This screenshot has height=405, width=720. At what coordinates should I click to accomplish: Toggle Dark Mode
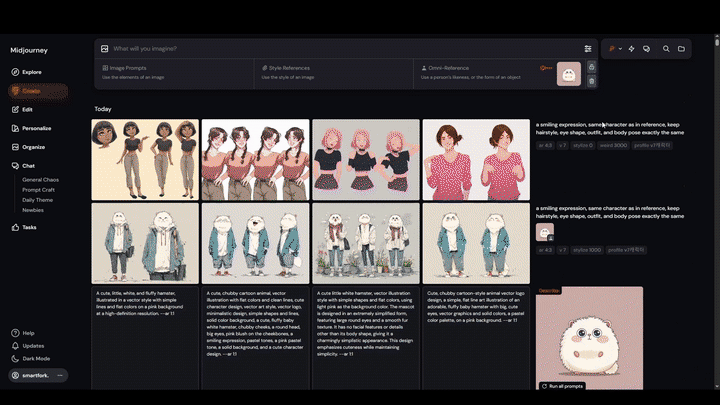30,359
